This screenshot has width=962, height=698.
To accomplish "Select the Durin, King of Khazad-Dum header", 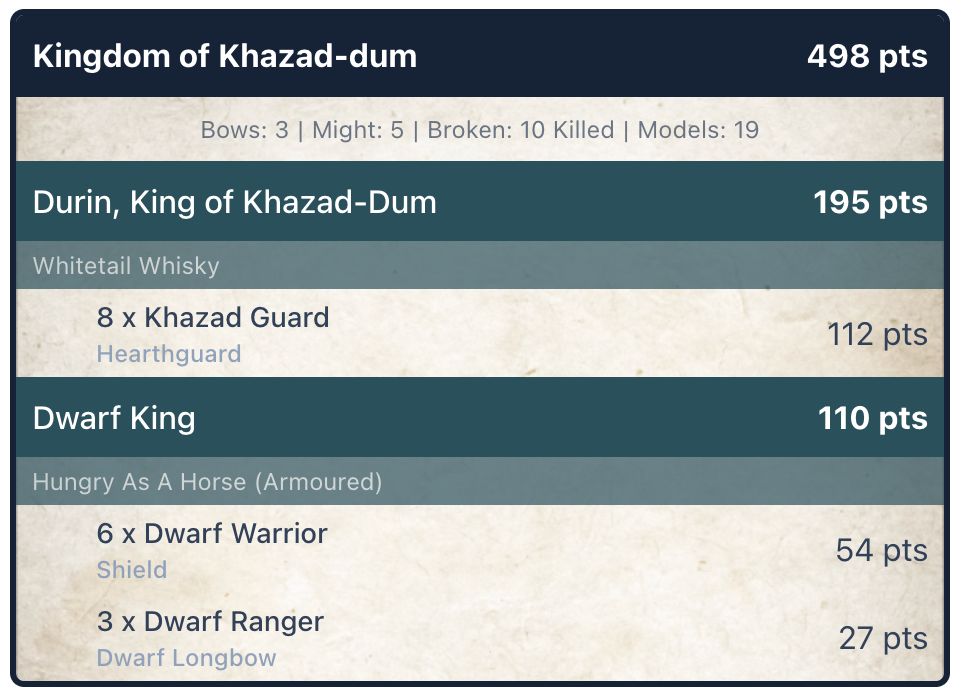I will (234, 202).
